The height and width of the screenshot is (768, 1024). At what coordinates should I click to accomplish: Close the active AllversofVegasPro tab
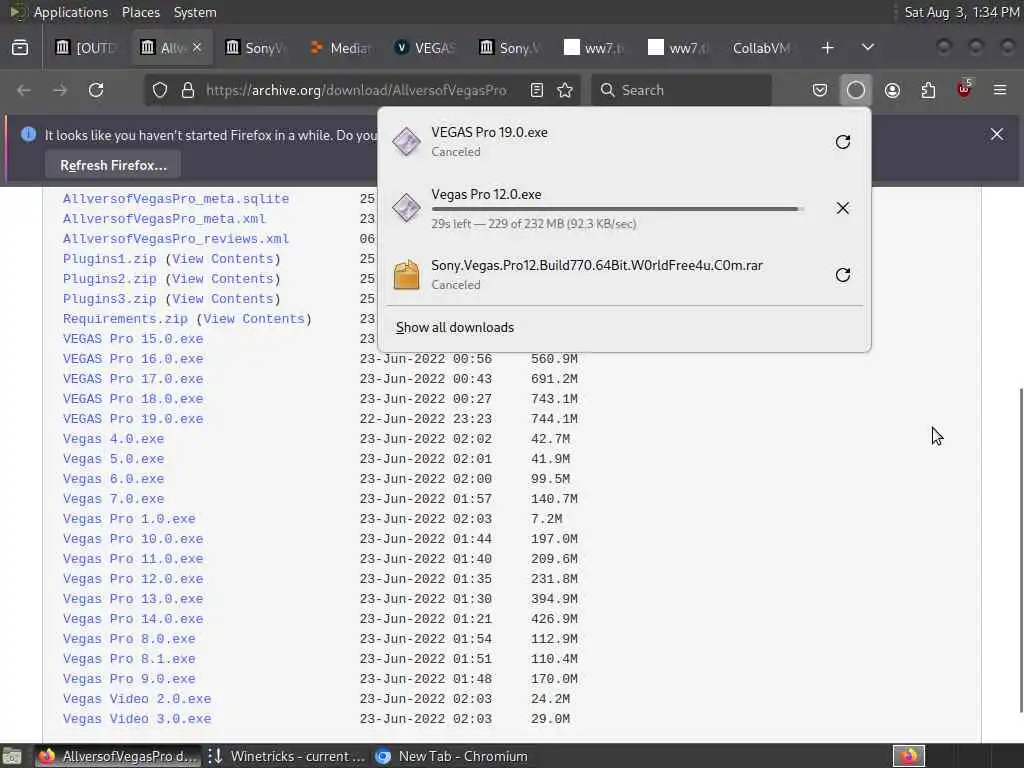[197, 47]
